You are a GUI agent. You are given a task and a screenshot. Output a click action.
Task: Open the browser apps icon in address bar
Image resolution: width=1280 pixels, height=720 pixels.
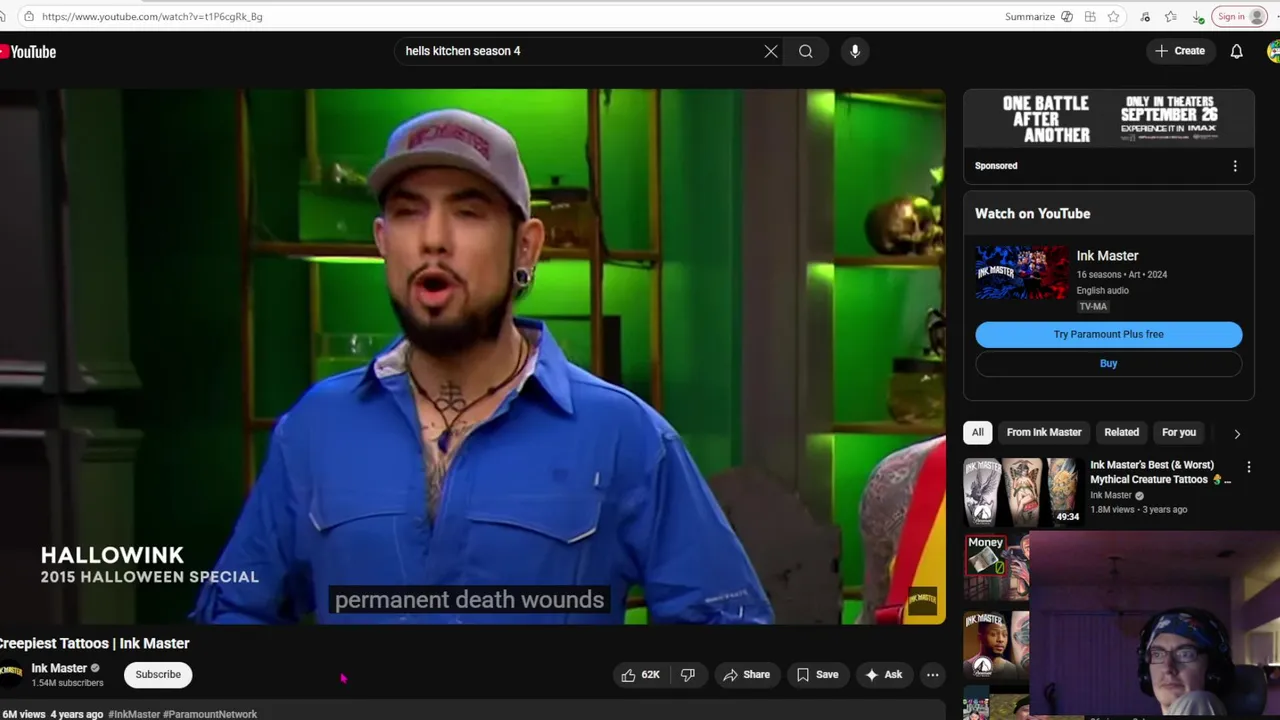click(1090, 16)
